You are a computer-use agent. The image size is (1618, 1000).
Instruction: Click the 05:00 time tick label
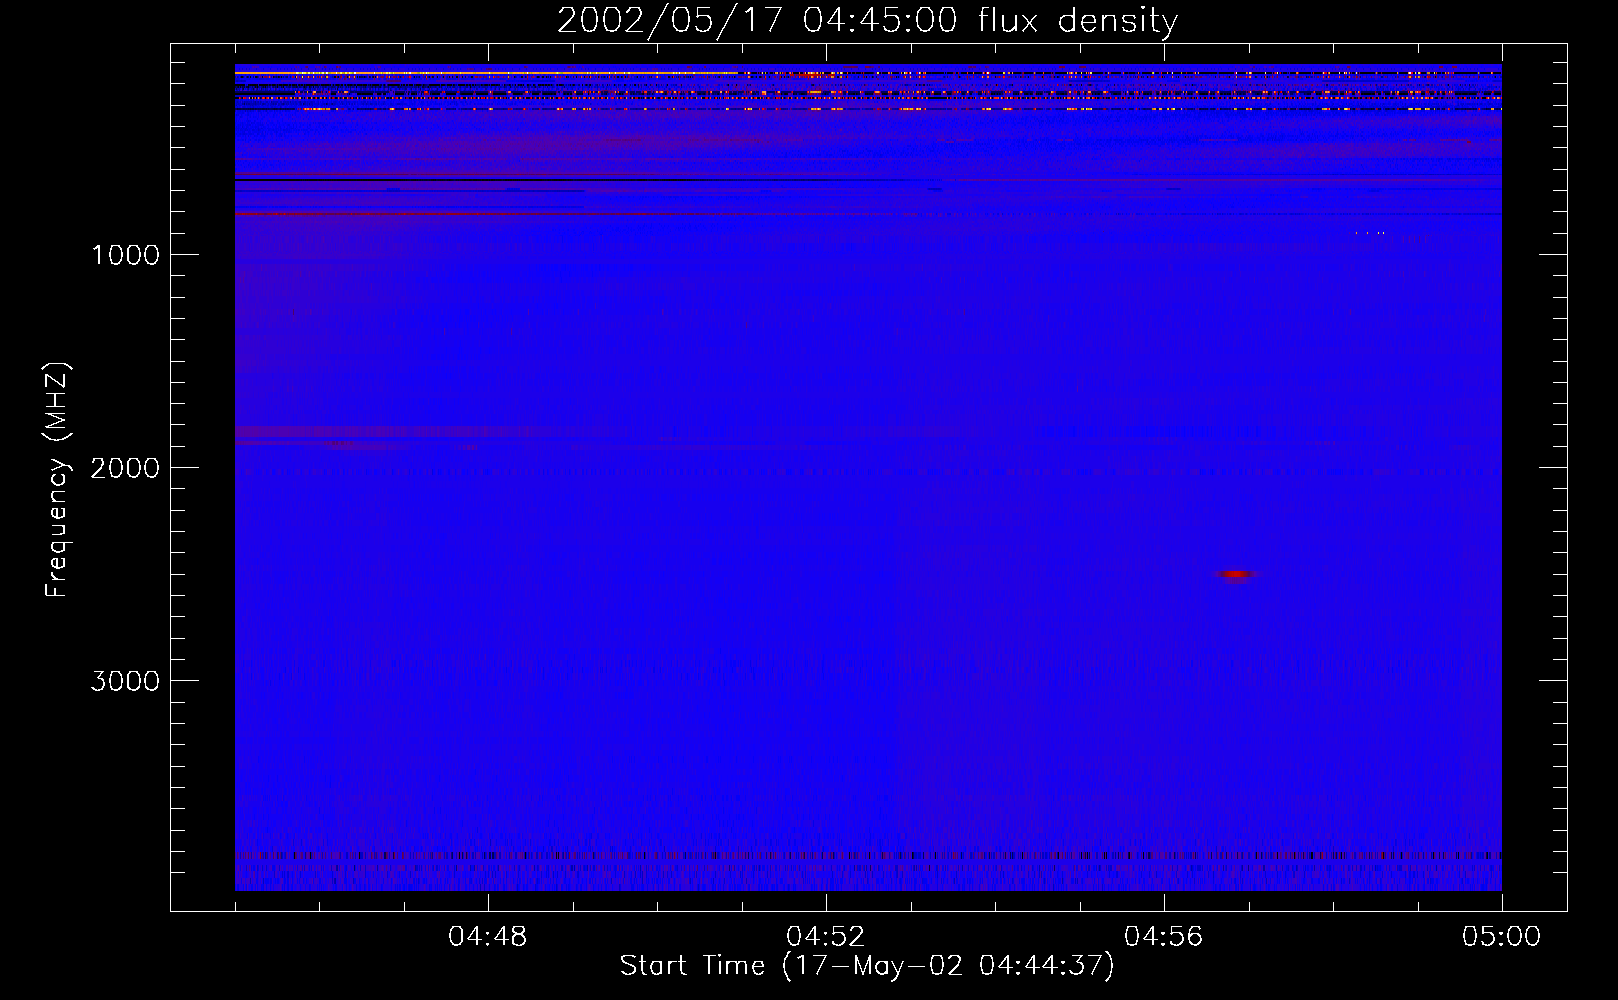pyautogui.click(x=1502, y=937)
